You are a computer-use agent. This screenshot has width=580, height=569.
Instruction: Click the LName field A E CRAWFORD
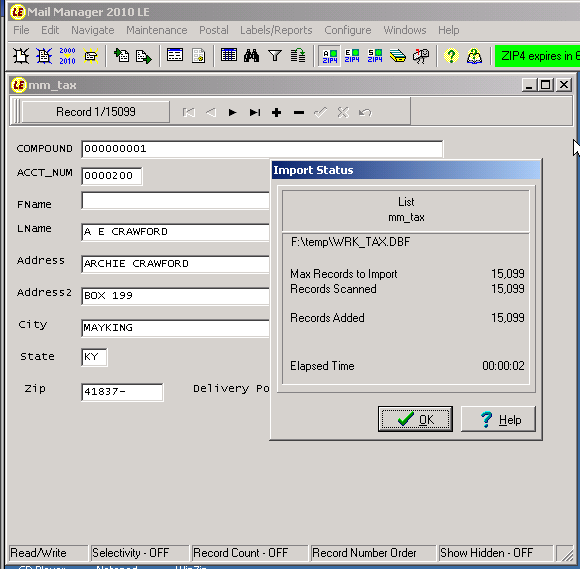[x=176, y=232]
